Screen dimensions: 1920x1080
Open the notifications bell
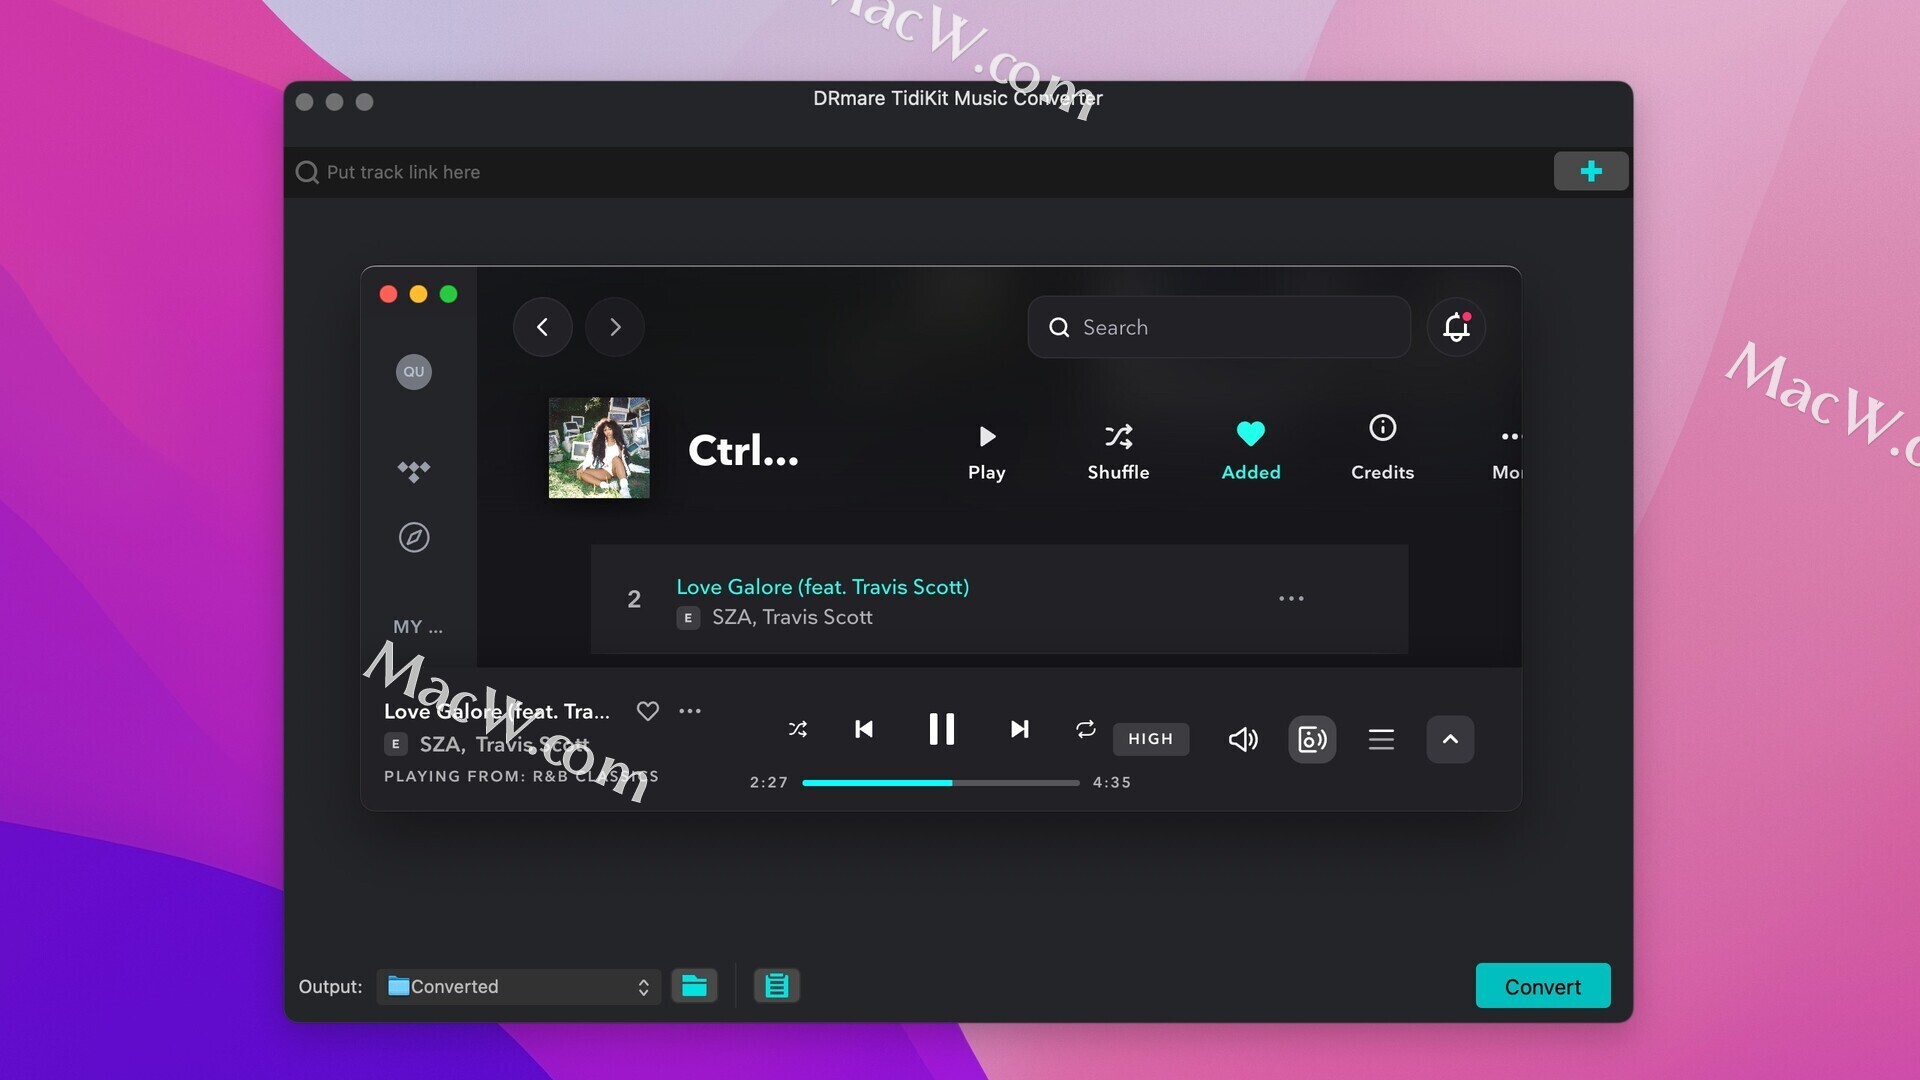pyautogui.click(x=1456, y=327)
